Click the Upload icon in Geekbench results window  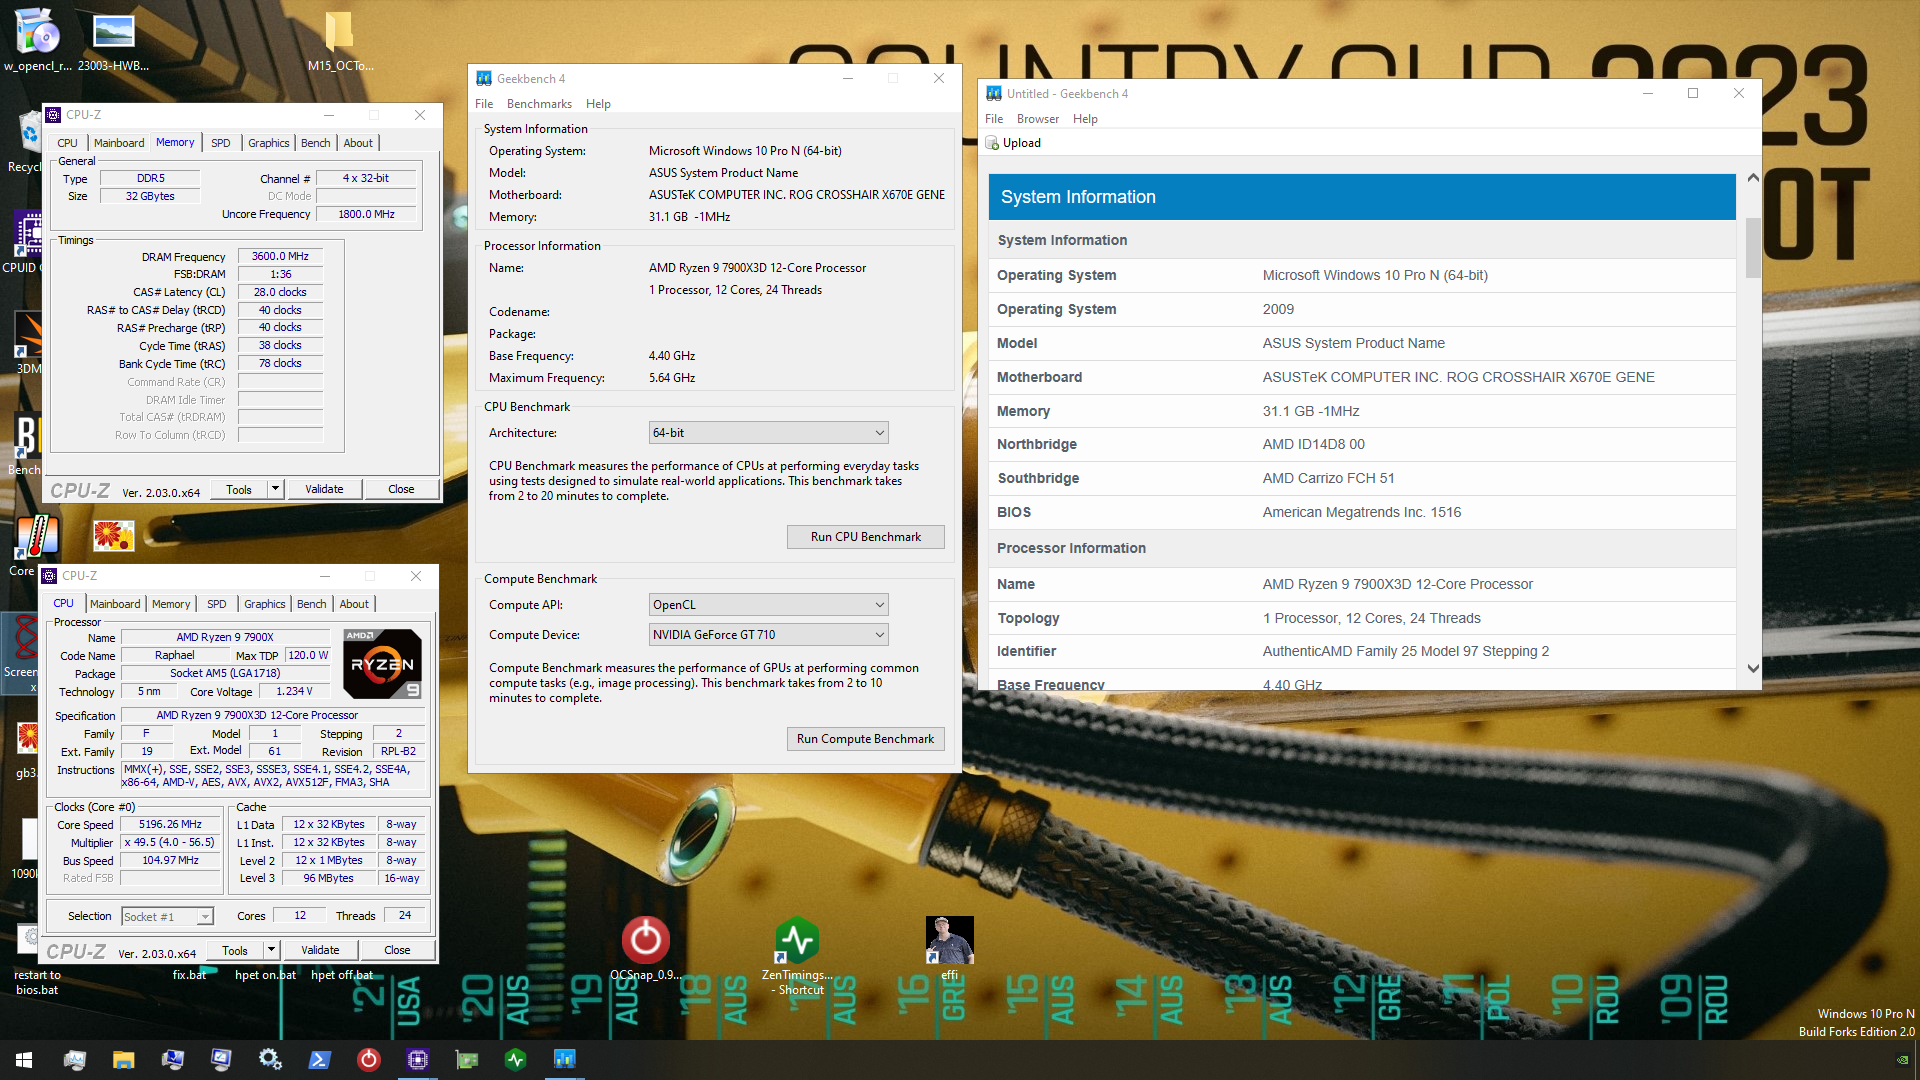coord(992,143)
